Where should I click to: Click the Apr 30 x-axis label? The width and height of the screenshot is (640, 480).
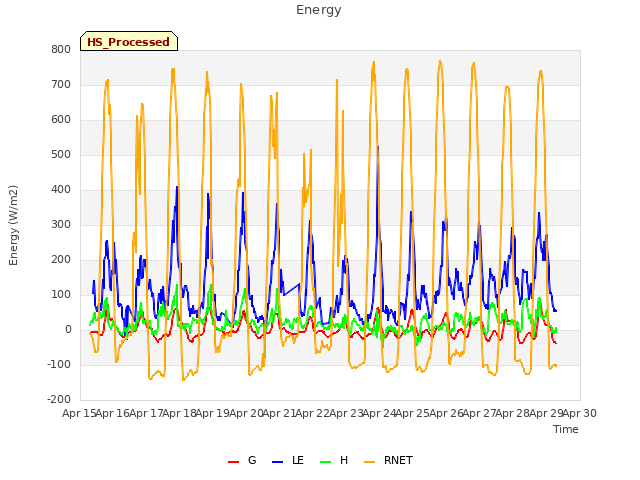pyautogui.click(x=580, y=413)
